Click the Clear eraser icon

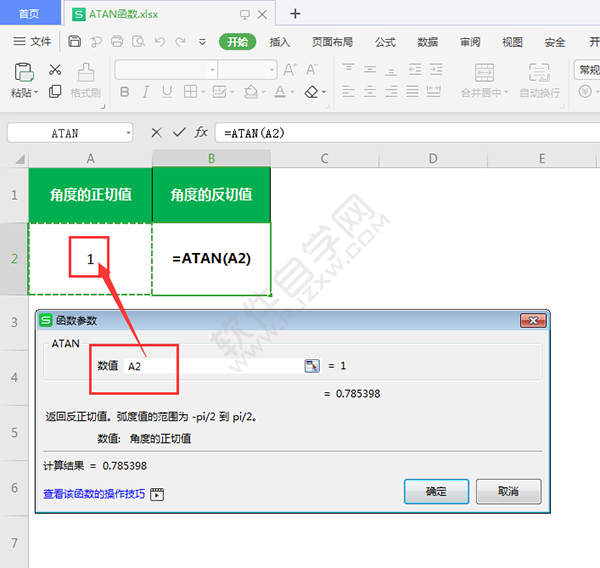point(311,92)
